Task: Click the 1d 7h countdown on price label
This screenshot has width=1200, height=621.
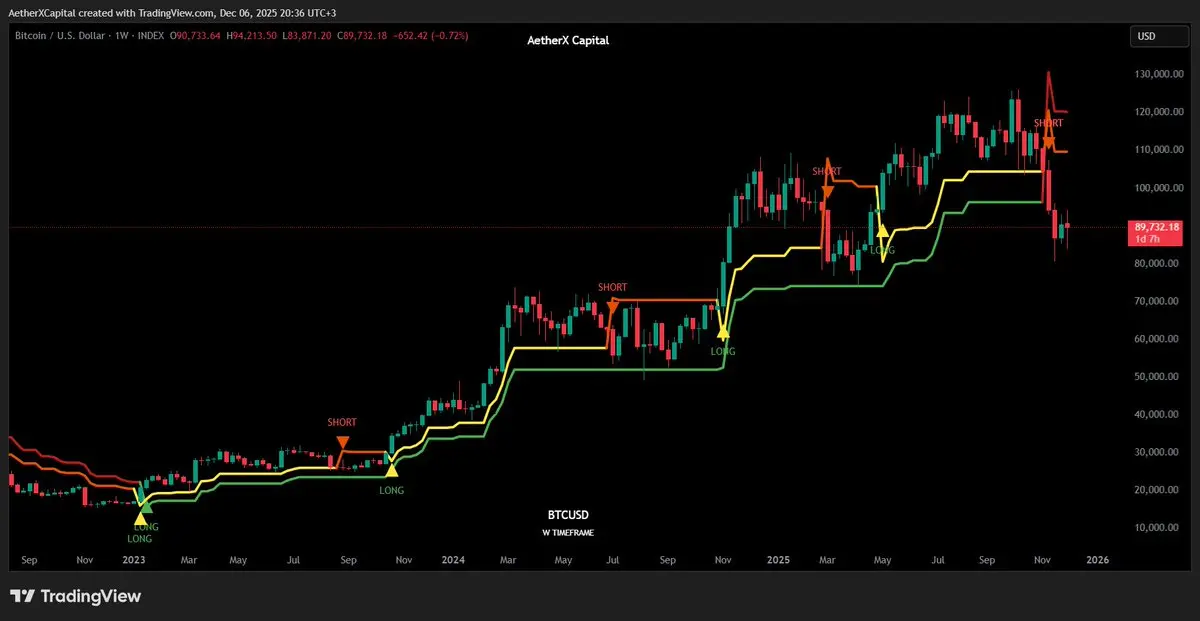Action: coord(1146,240)
